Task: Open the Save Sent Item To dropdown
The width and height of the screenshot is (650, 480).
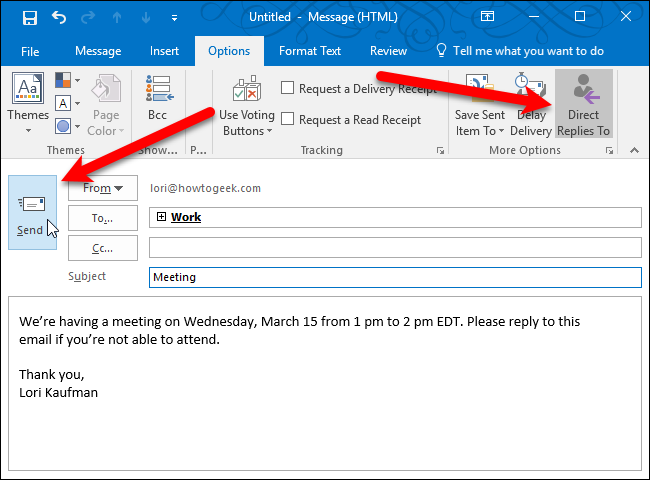Action: (480, 104)
